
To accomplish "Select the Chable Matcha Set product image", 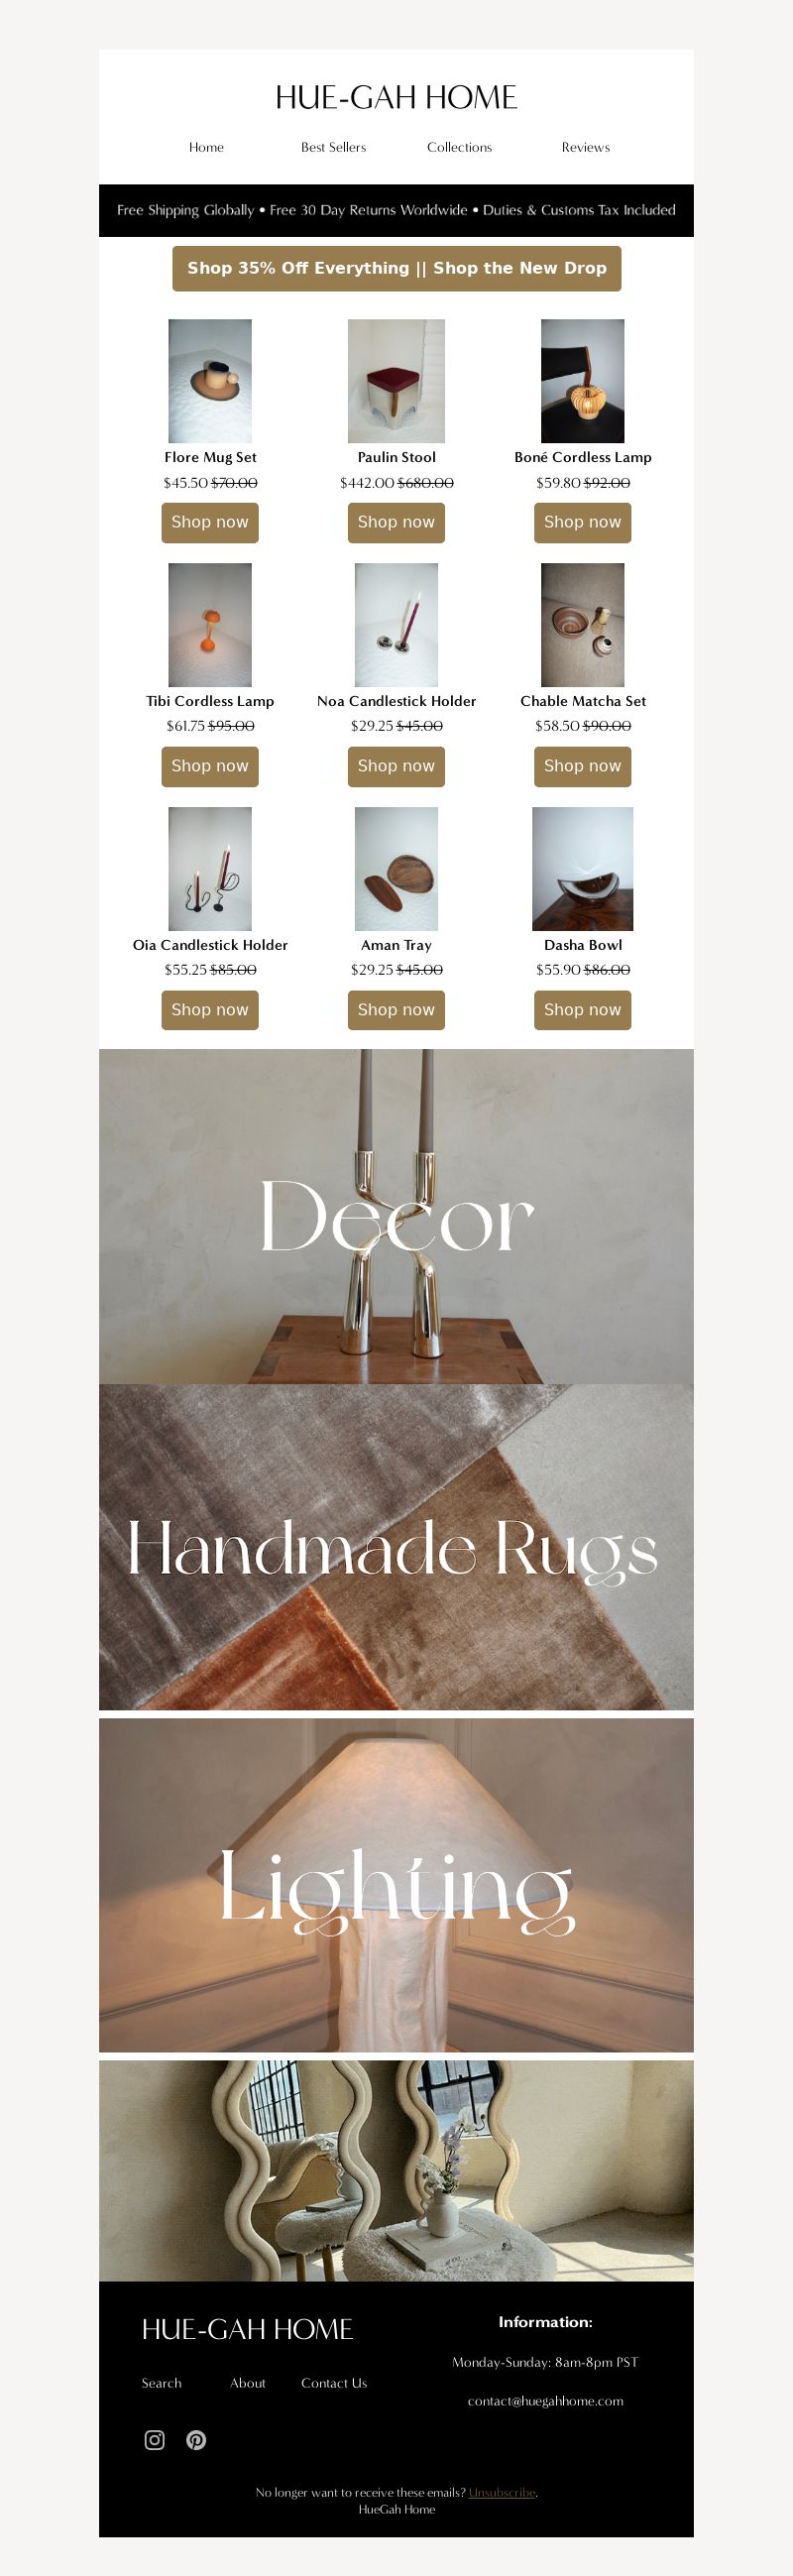I will click(583, 625).
